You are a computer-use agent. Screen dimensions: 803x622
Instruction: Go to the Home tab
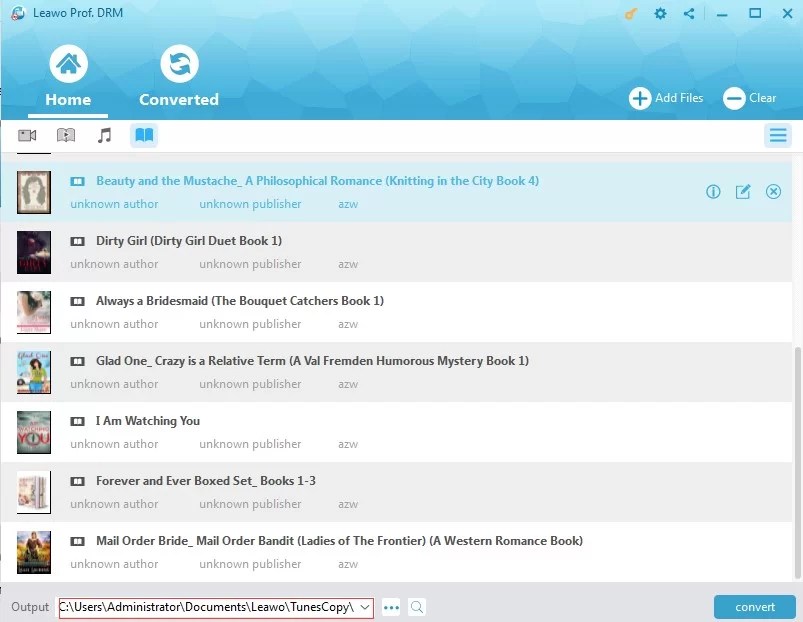(68, 75)
